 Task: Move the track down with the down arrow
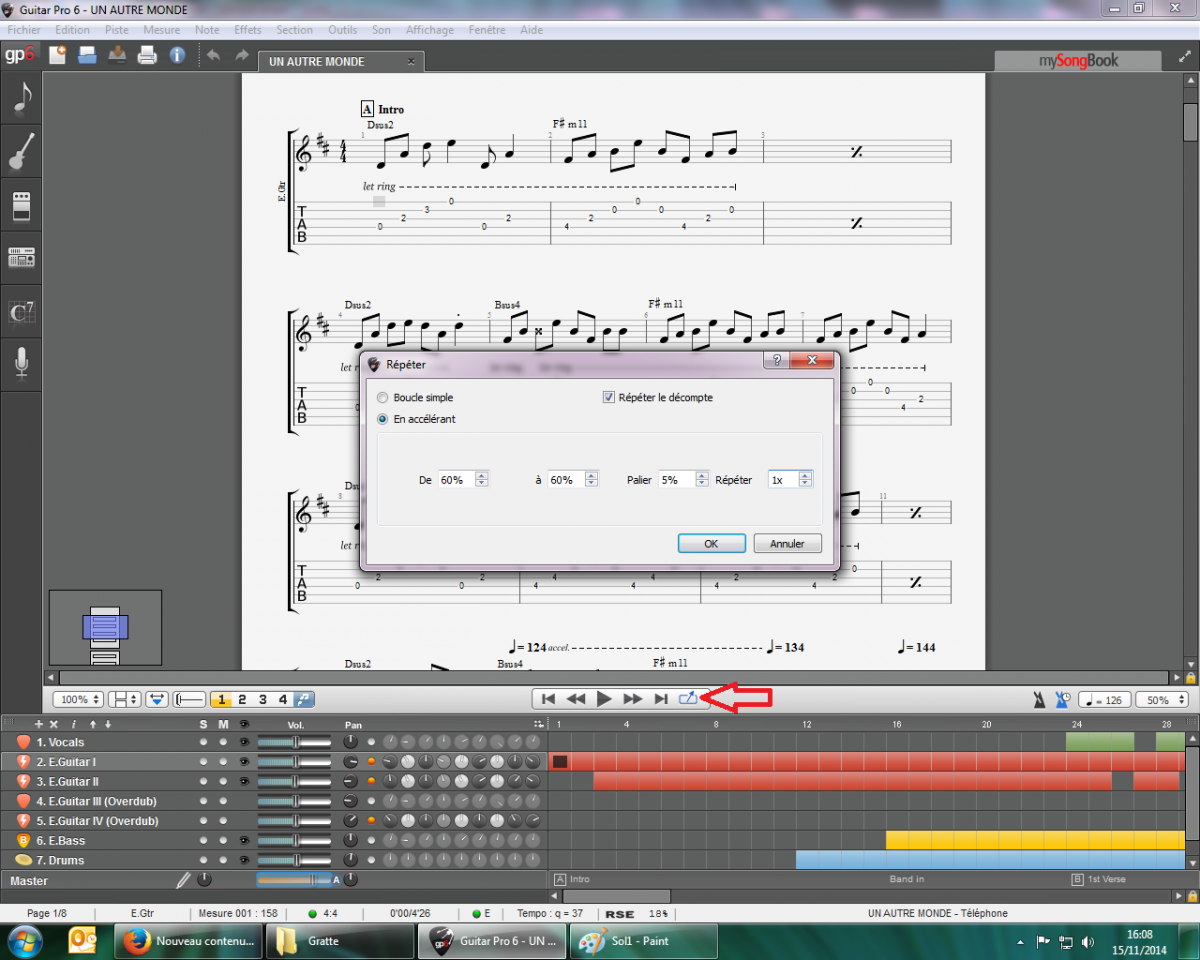[108, 724]
